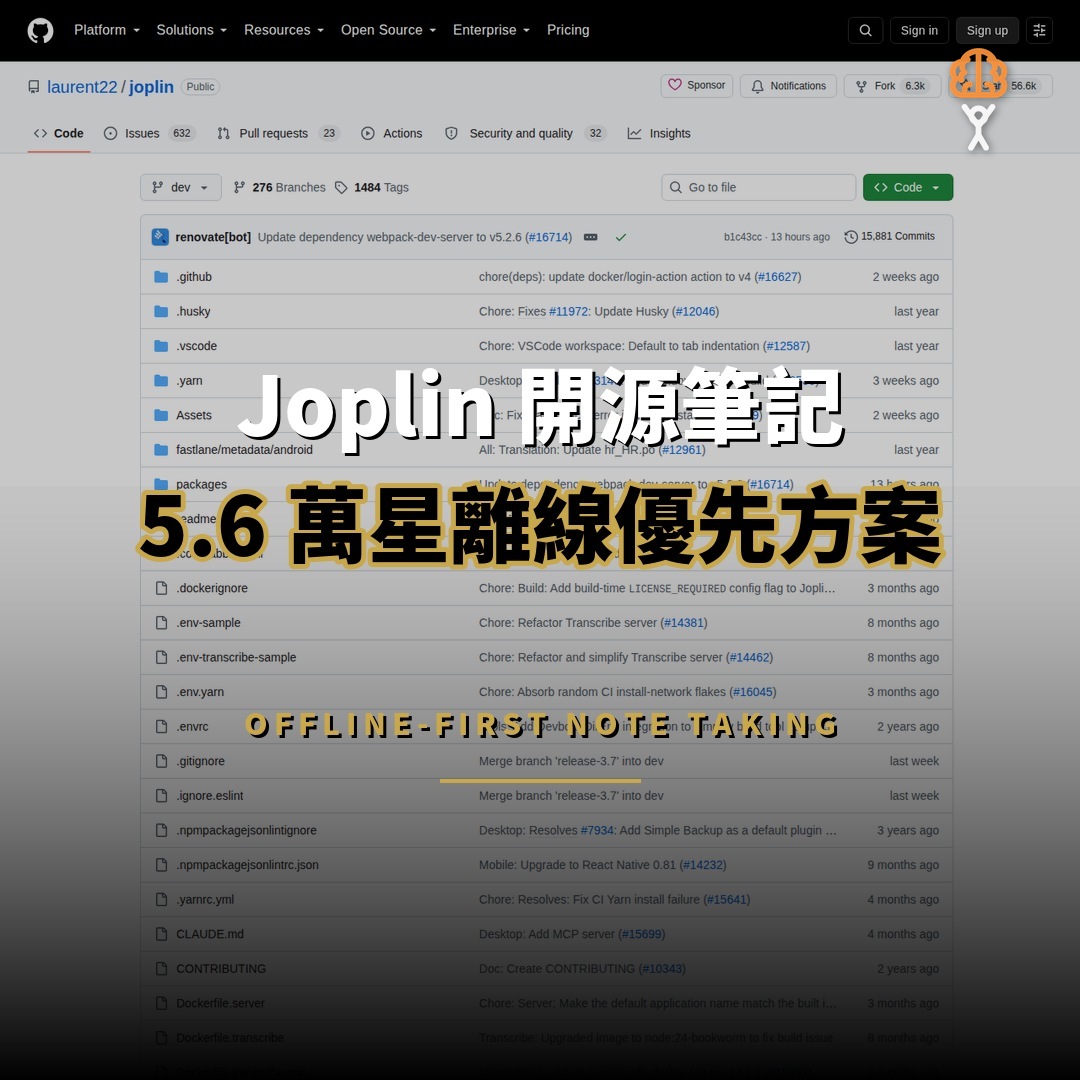Fork the joplin repository

(x=892, y=86)
